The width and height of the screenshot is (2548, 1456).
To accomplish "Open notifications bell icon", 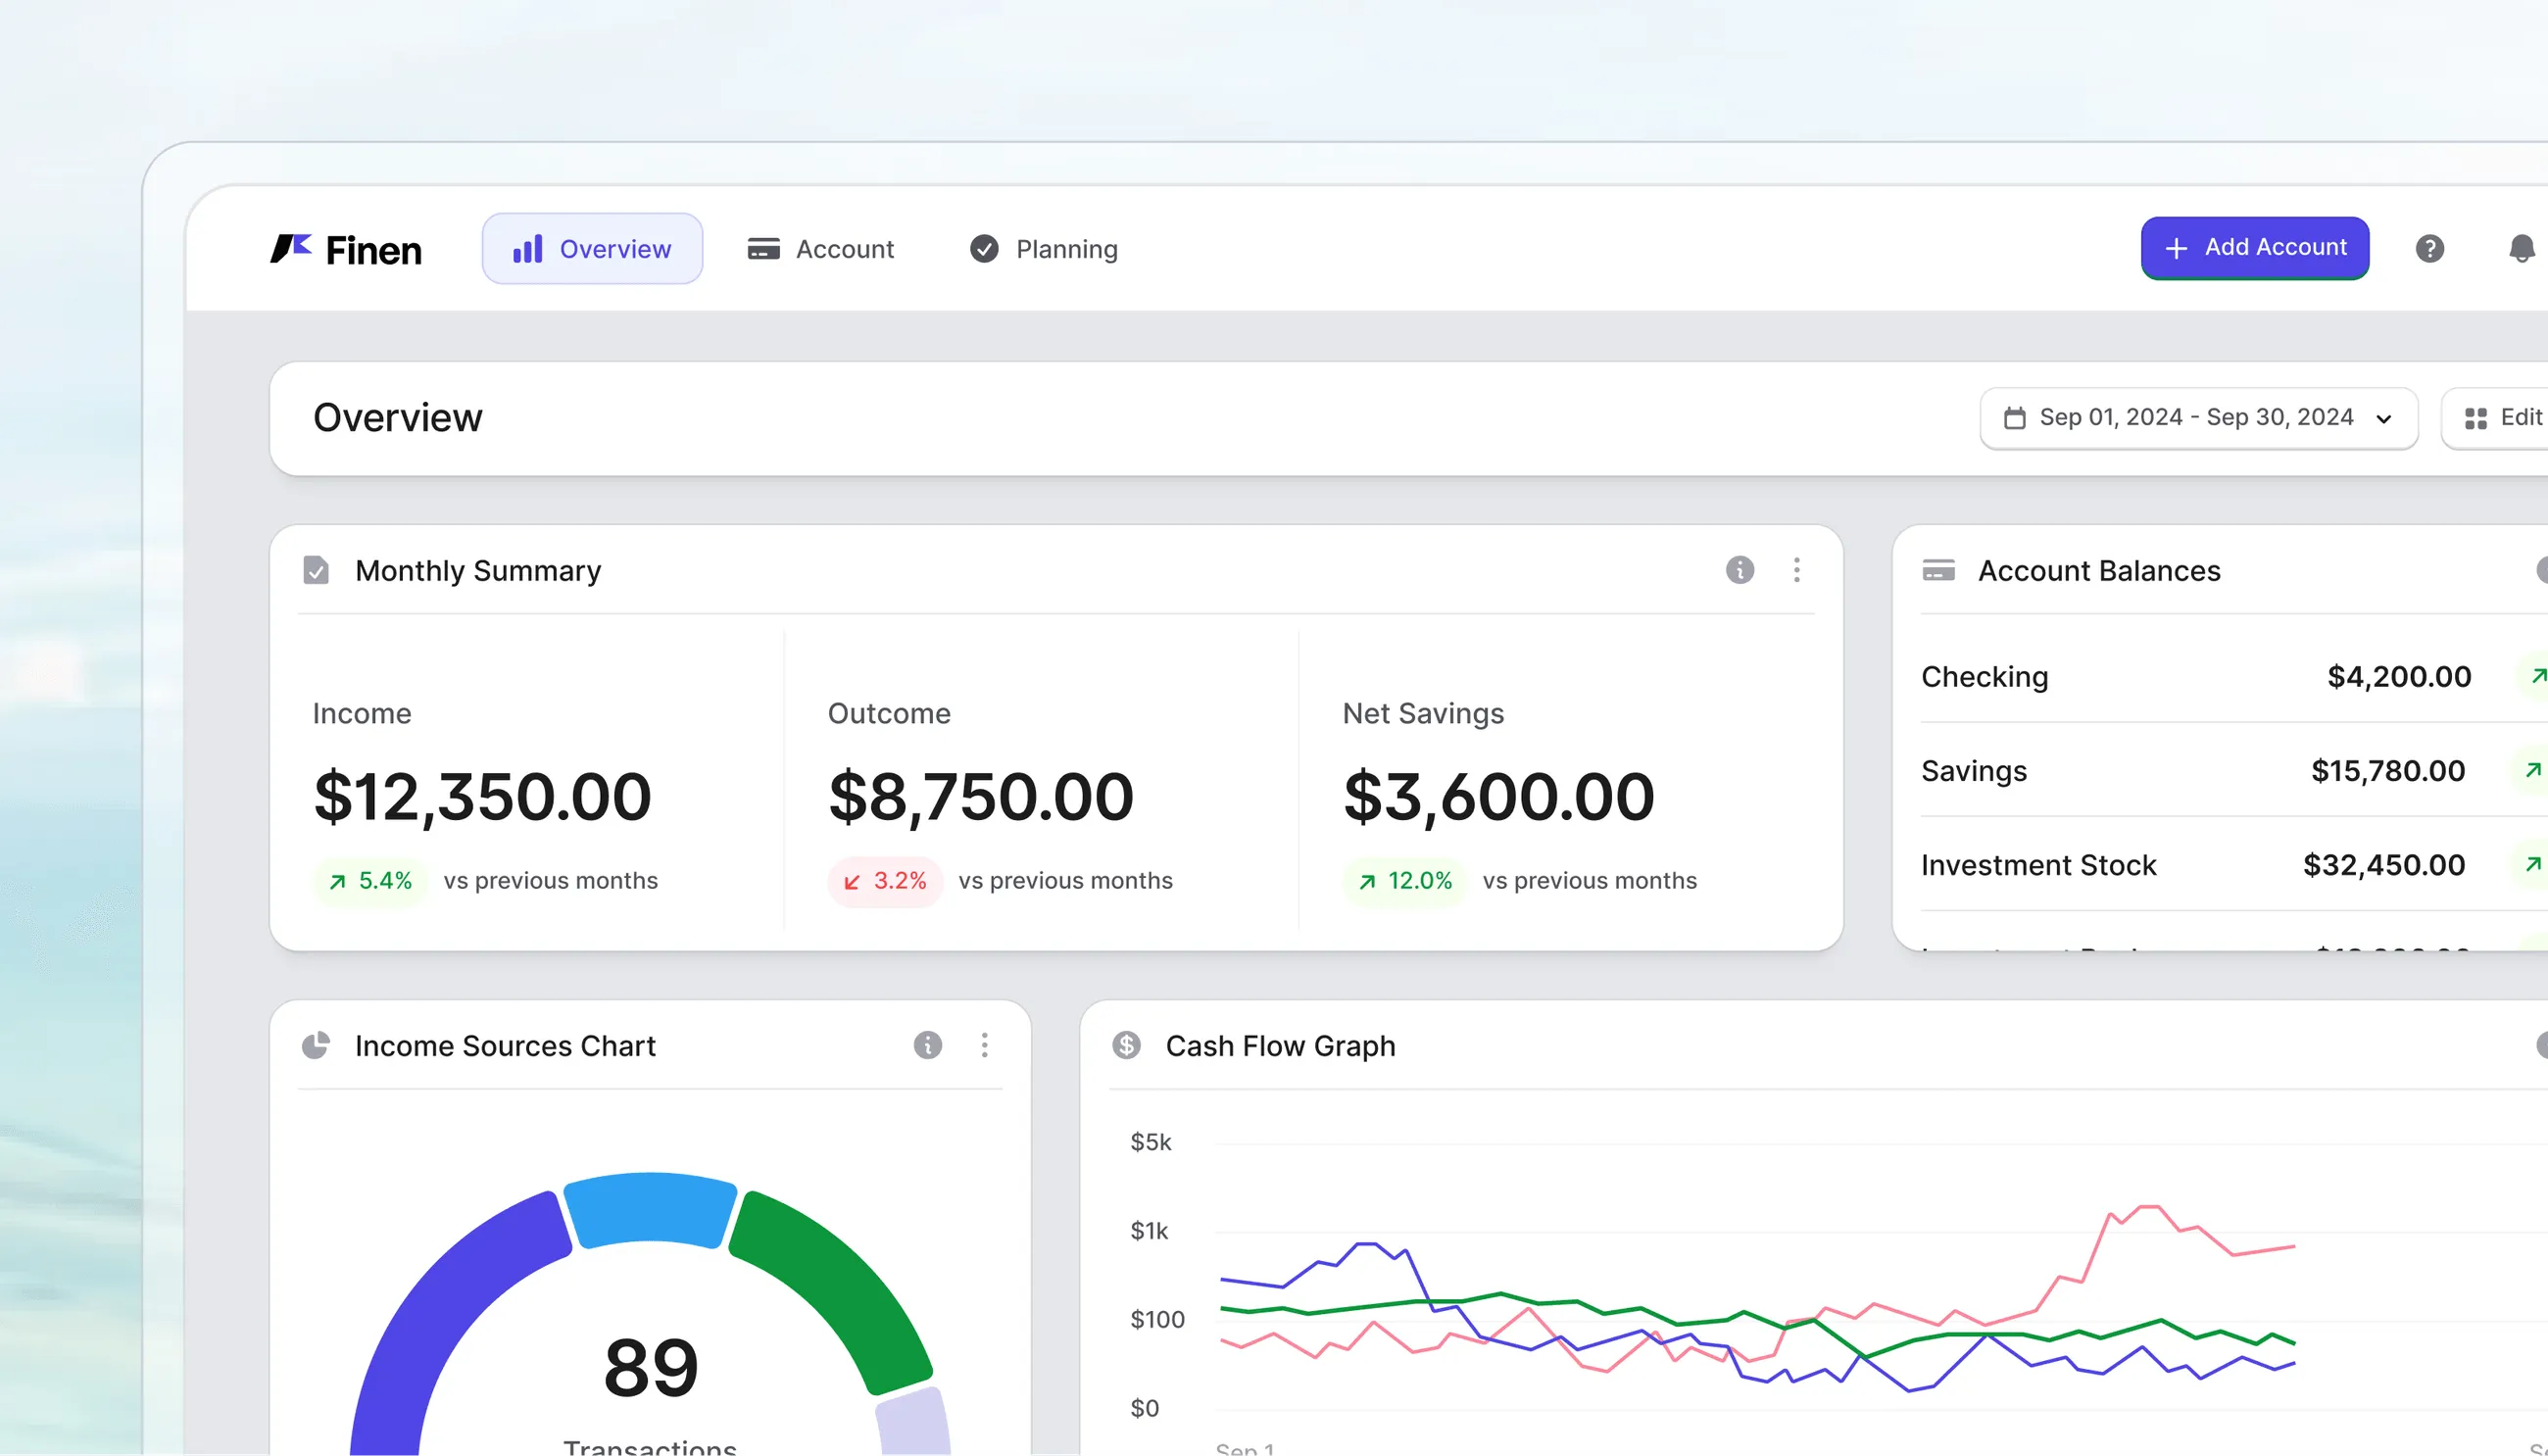I will (x=2521, y=248).
